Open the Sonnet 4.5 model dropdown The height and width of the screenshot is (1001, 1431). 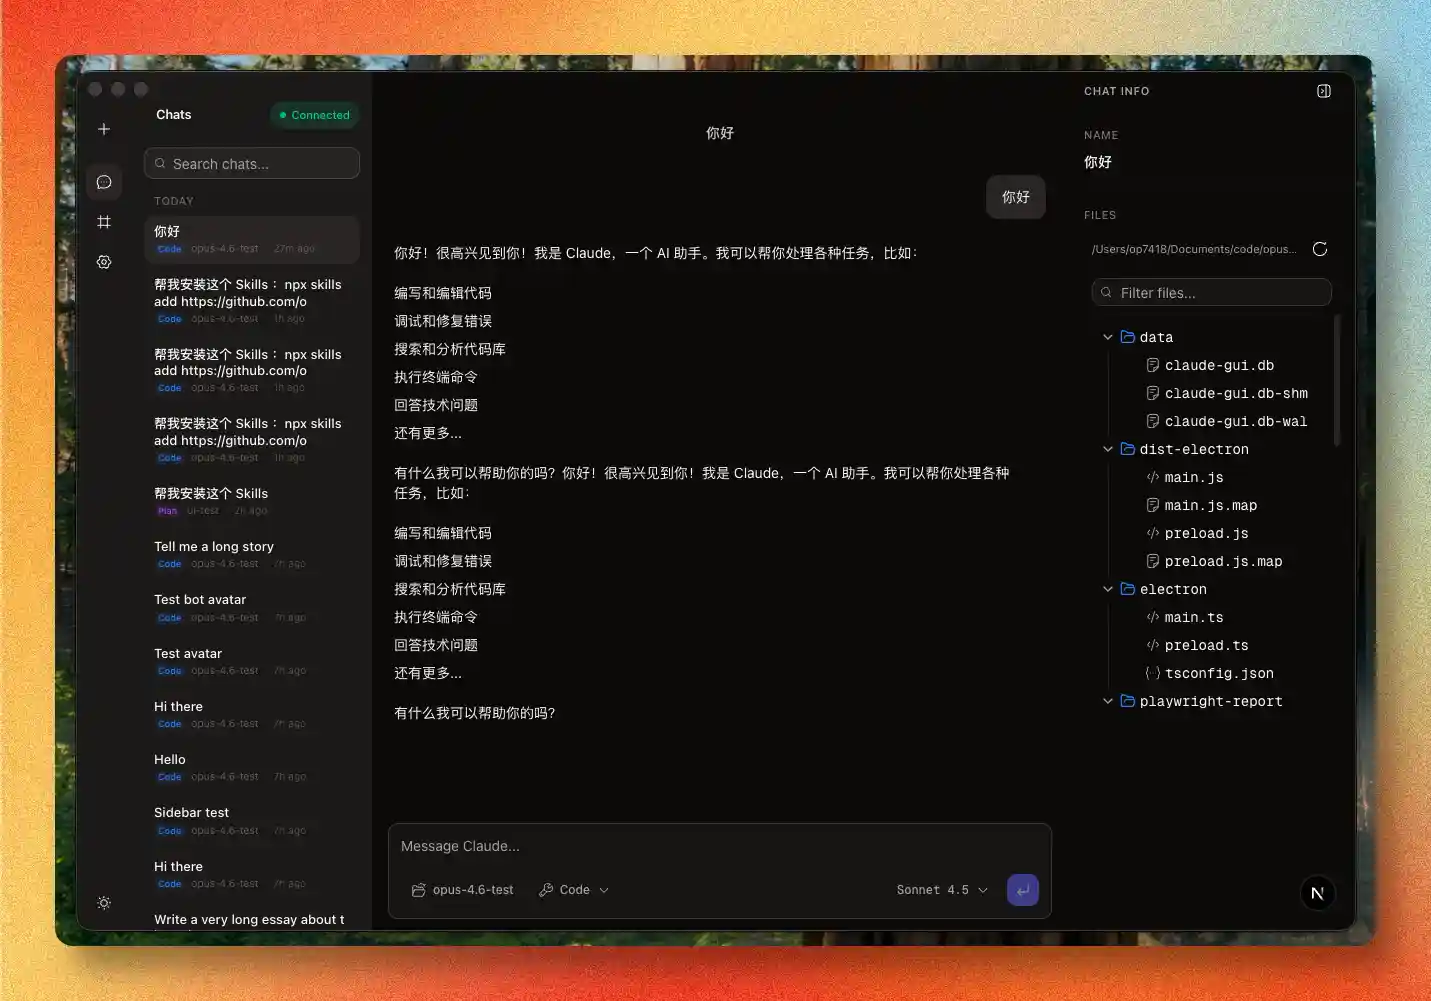point(940,889)
